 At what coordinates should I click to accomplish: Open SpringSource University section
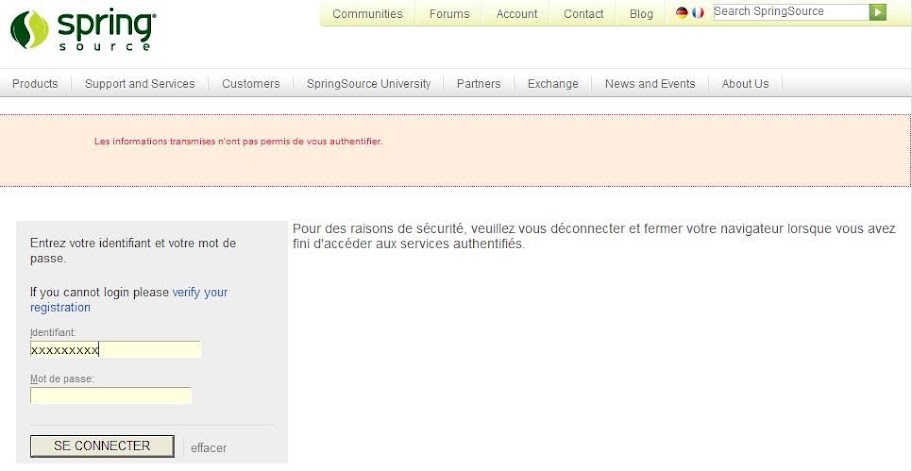pyautogui.click(x=369, y=84)
